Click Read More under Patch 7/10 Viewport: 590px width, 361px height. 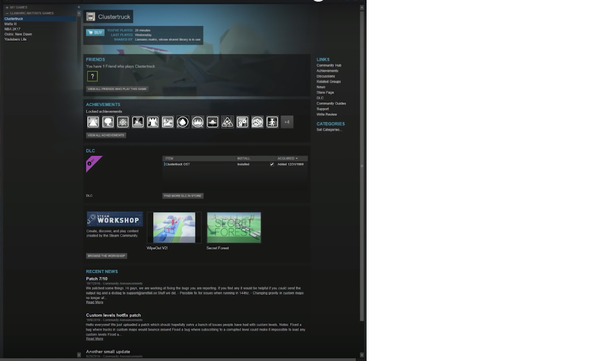[x=94, y=302]
